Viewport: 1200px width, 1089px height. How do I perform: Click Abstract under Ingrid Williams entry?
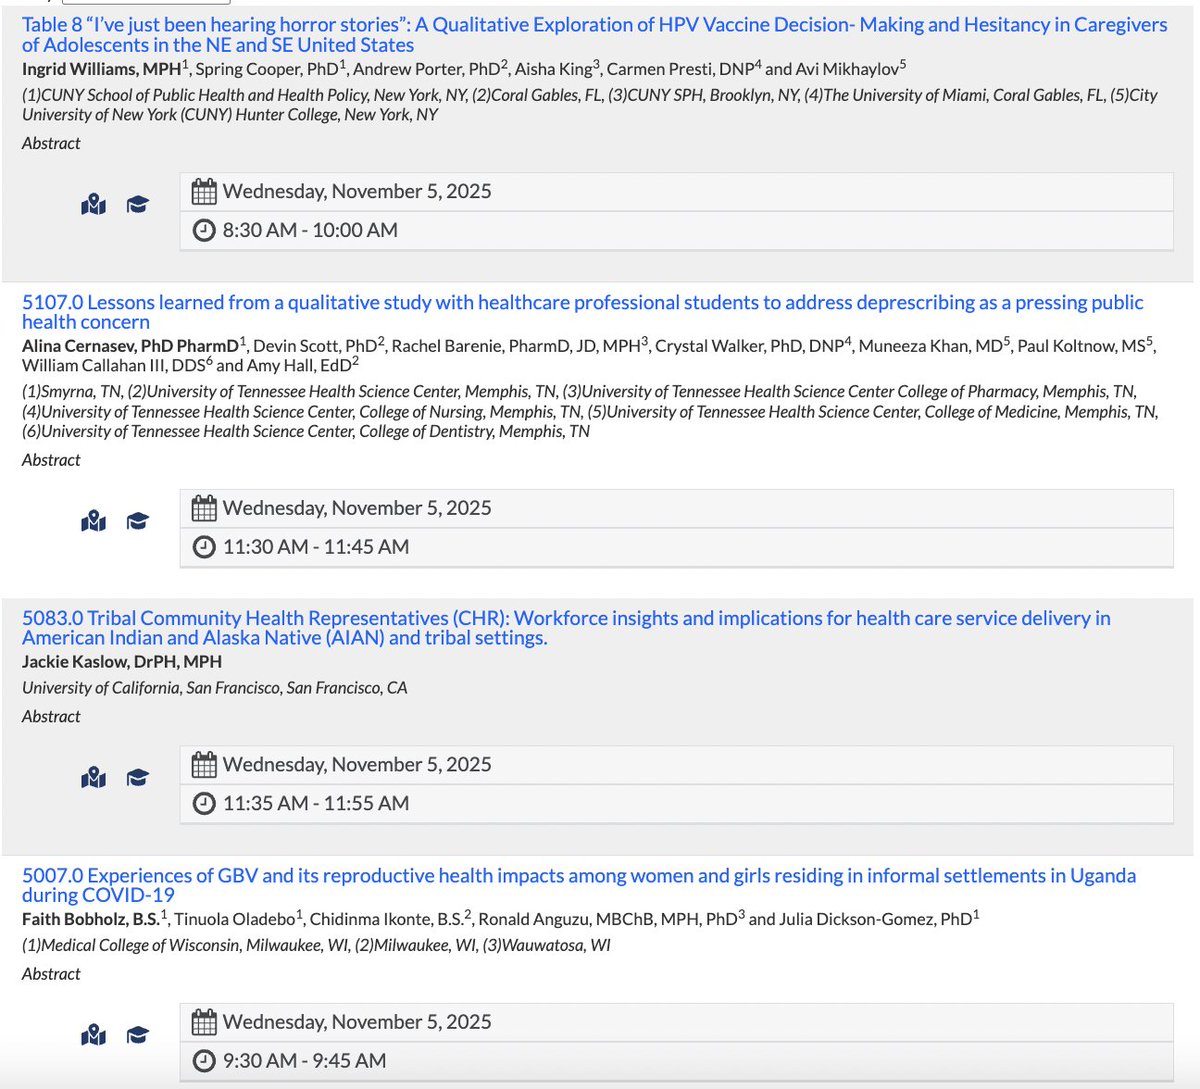[x=51, y=143]
